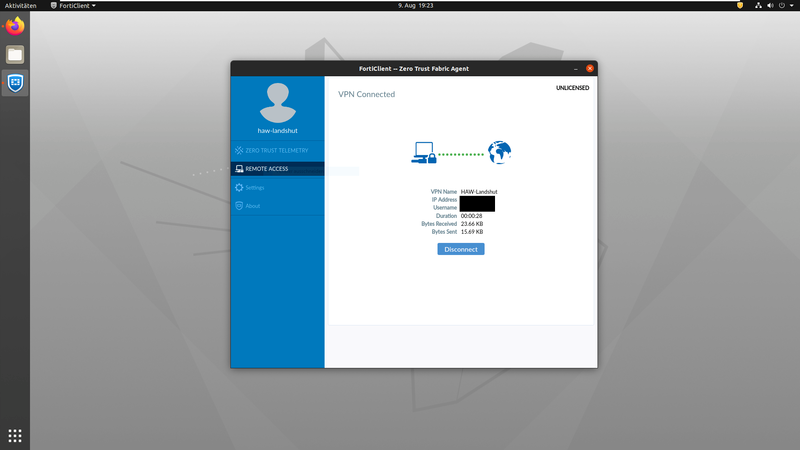
Task: Disconnect the HAW-Landshut VPN
Action: click(x=460, y=248)
